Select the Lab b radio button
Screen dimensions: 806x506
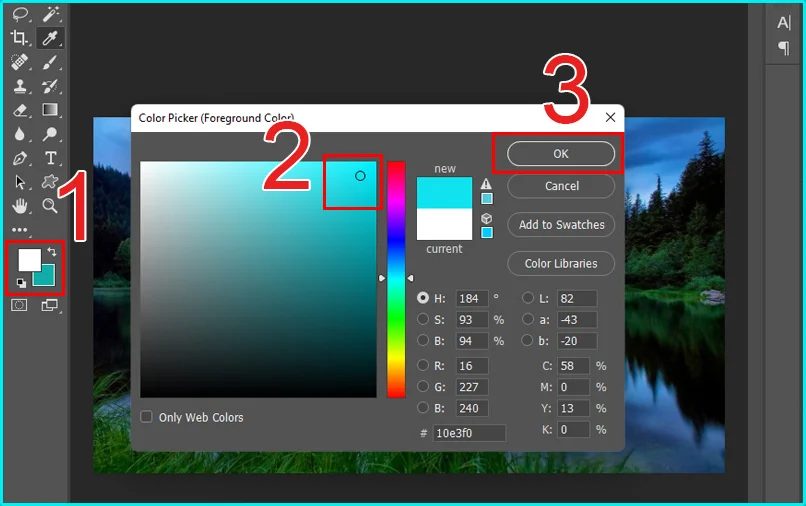(527, 340)
